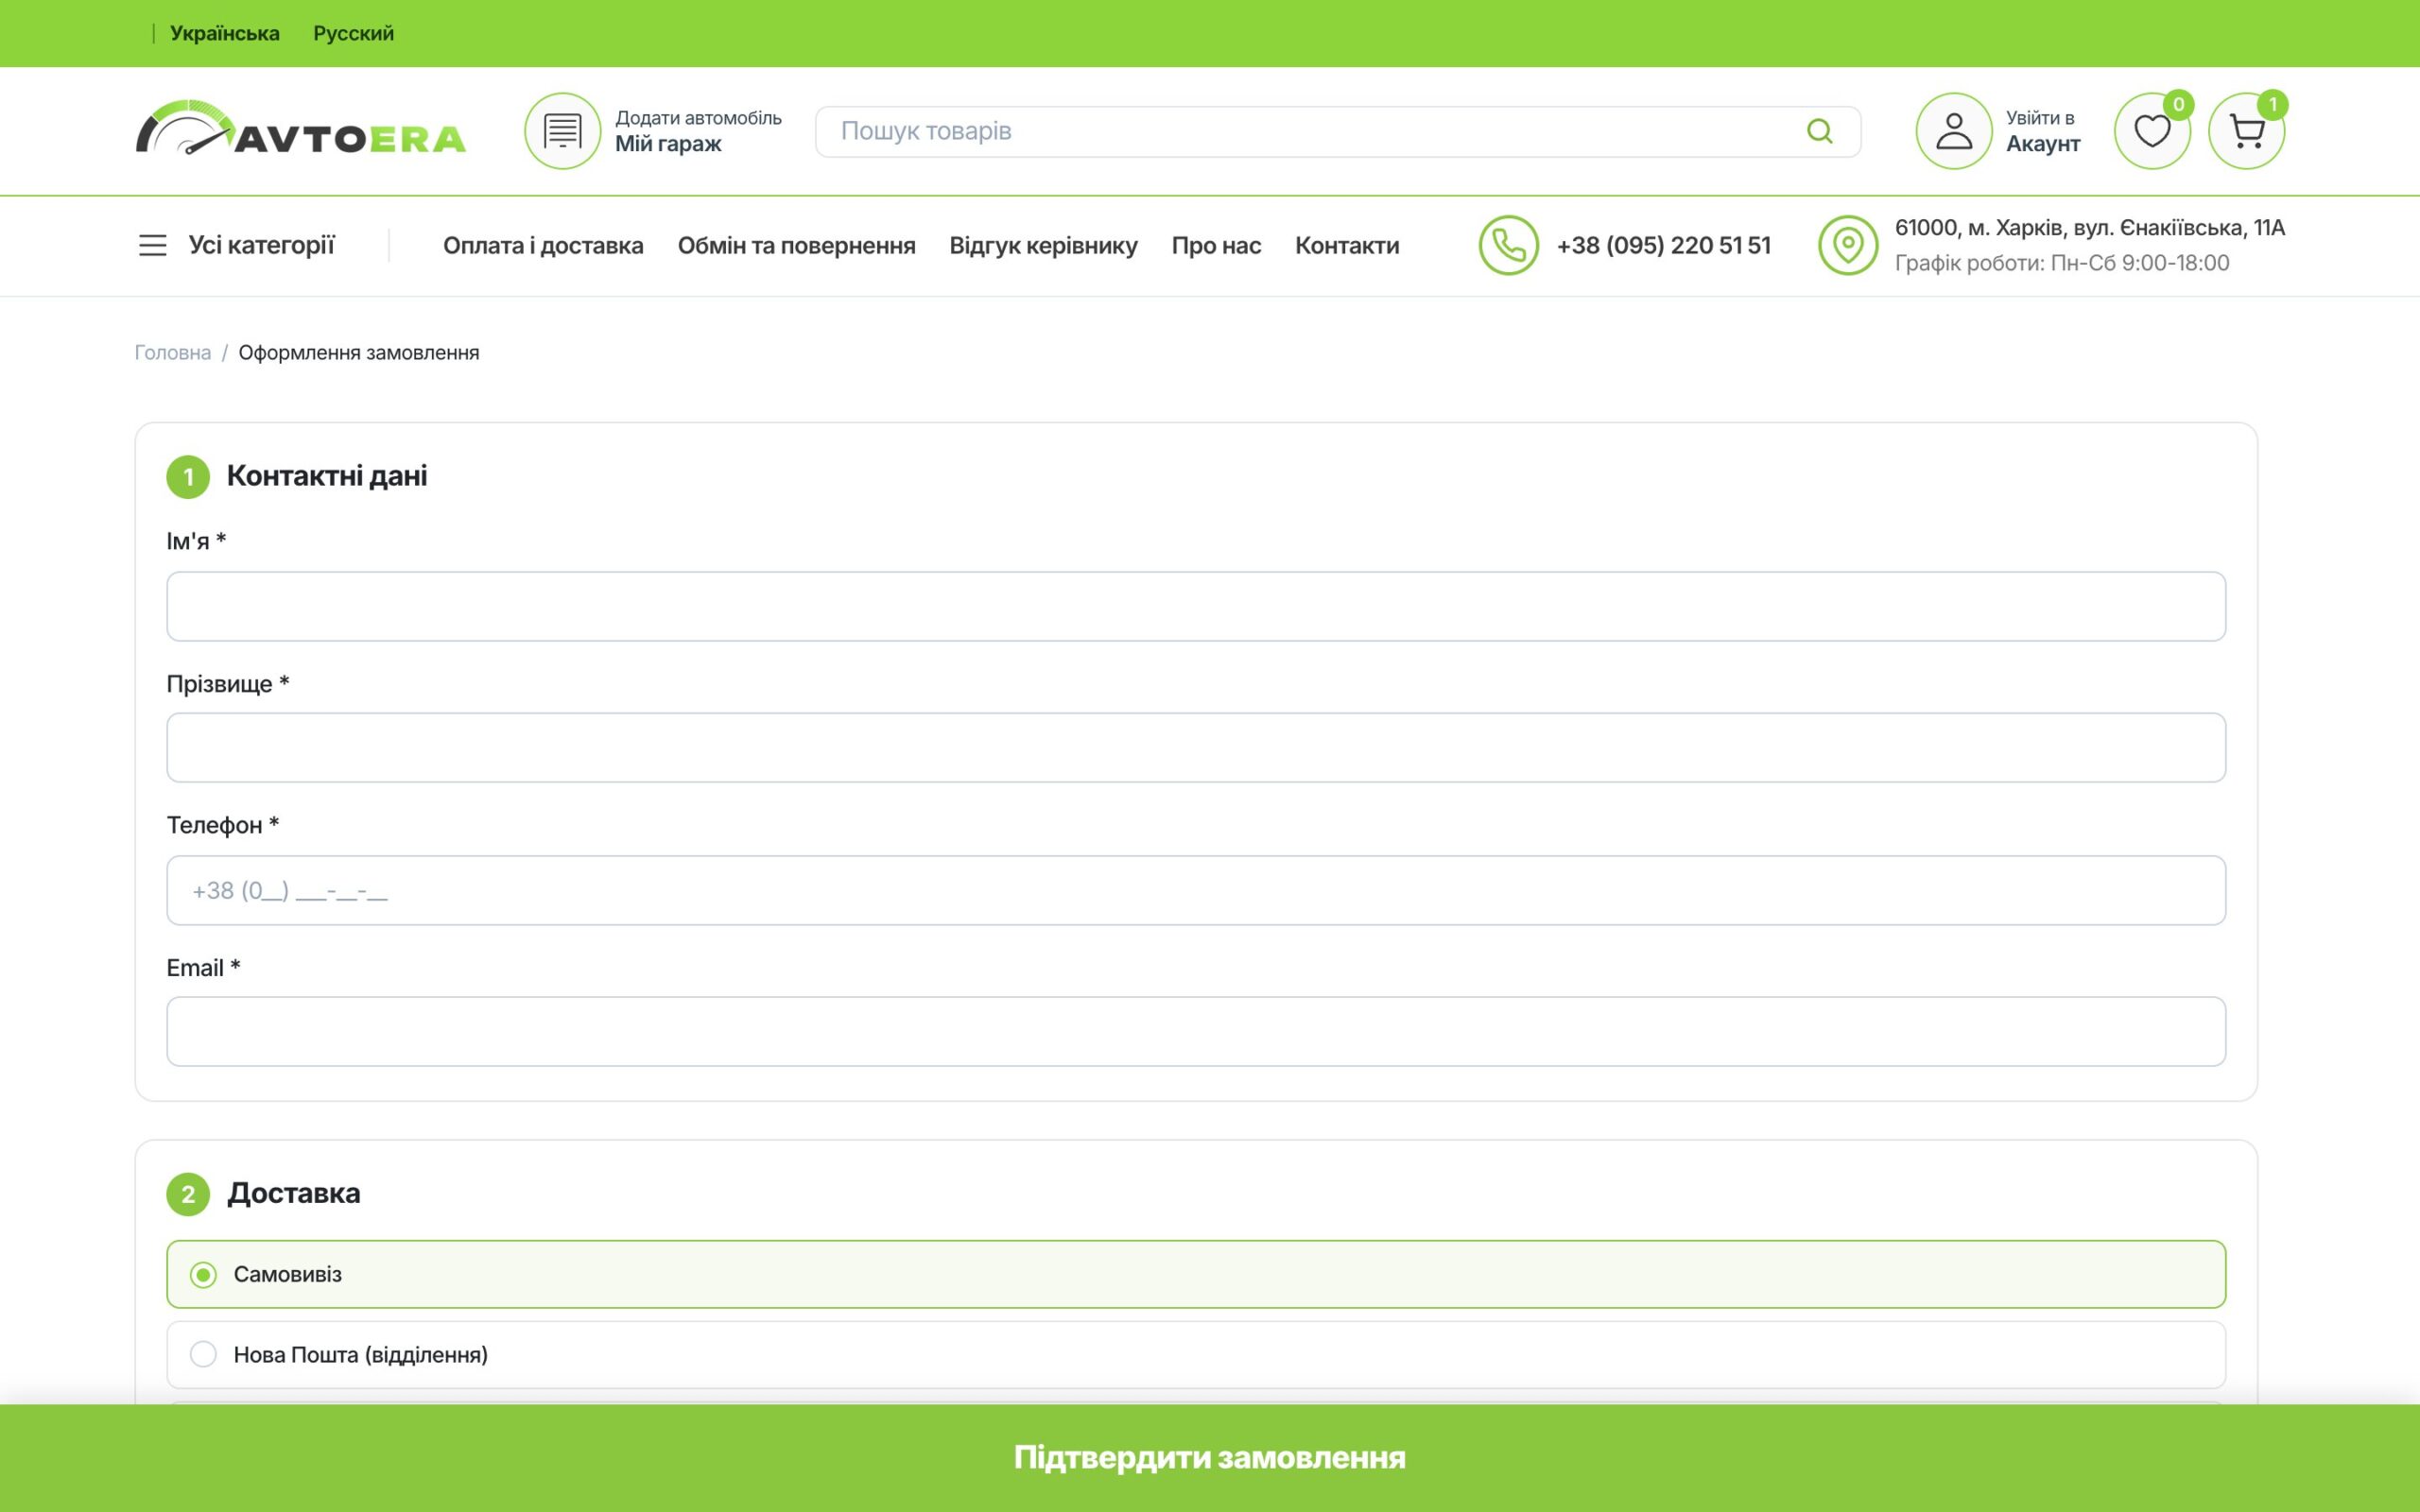This screenshot has height=1512, width=2420.
Task: Open Обмін та повернення page
Action: (796, 245)
